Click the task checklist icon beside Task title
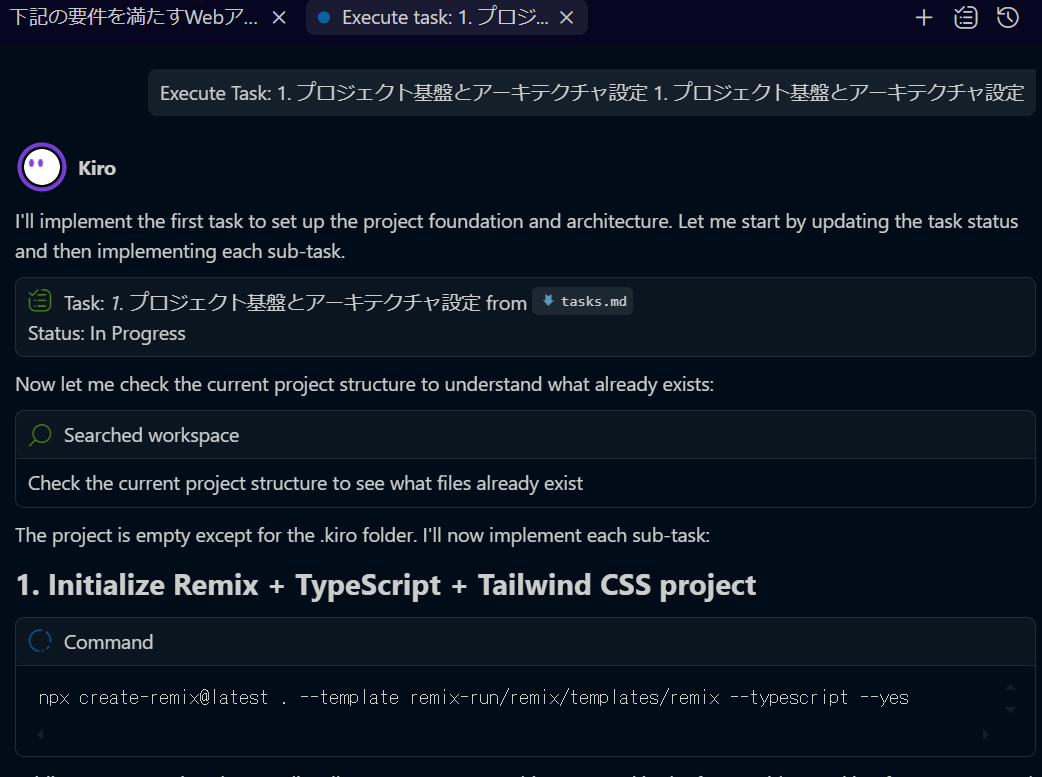 pos(40,301)
